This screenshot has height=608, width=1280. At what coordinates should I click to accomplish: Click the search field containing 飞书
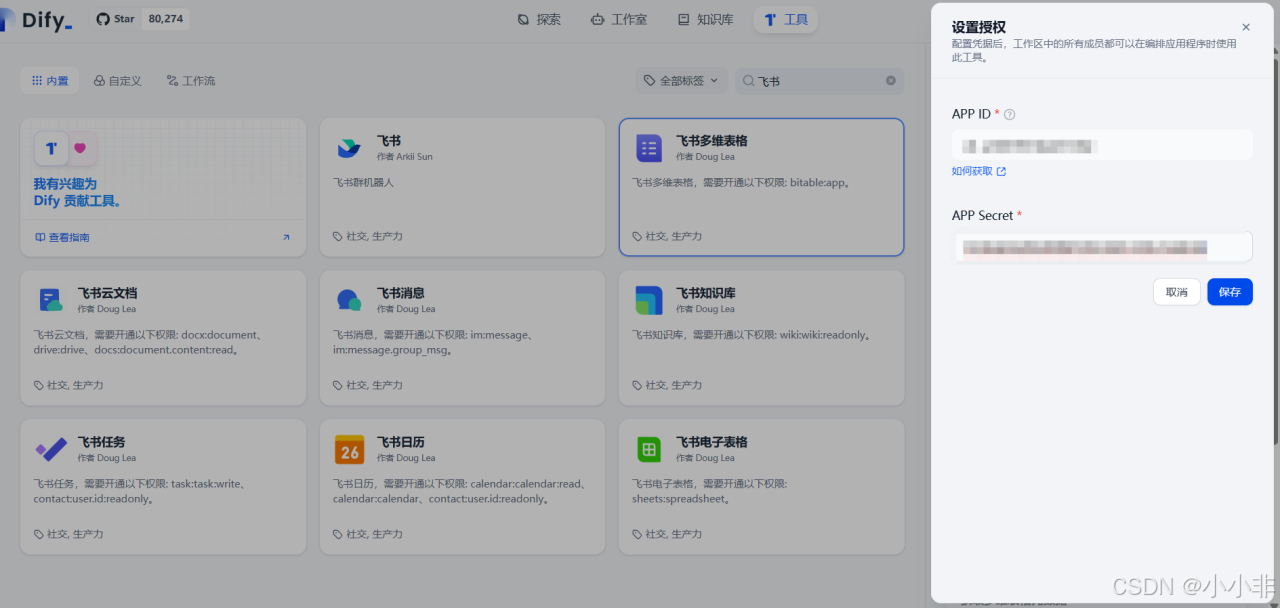820,81
